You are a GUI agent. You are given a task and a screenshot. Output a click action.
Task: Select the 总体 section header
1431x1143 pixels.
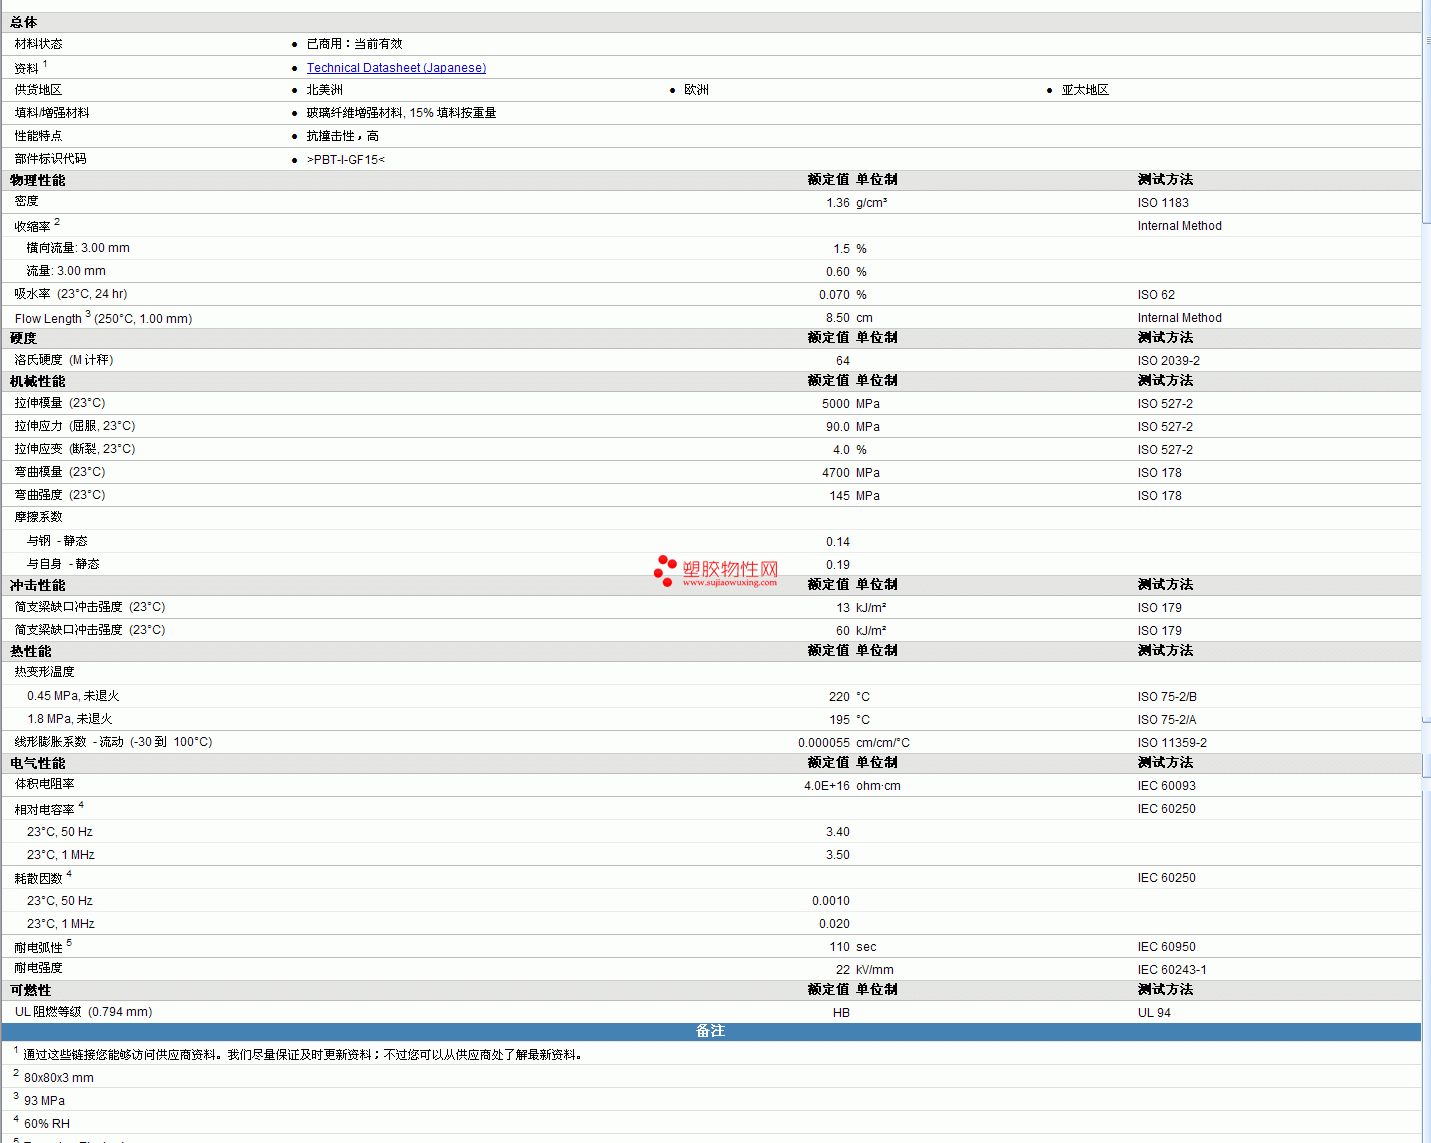[x=24, y=22]
